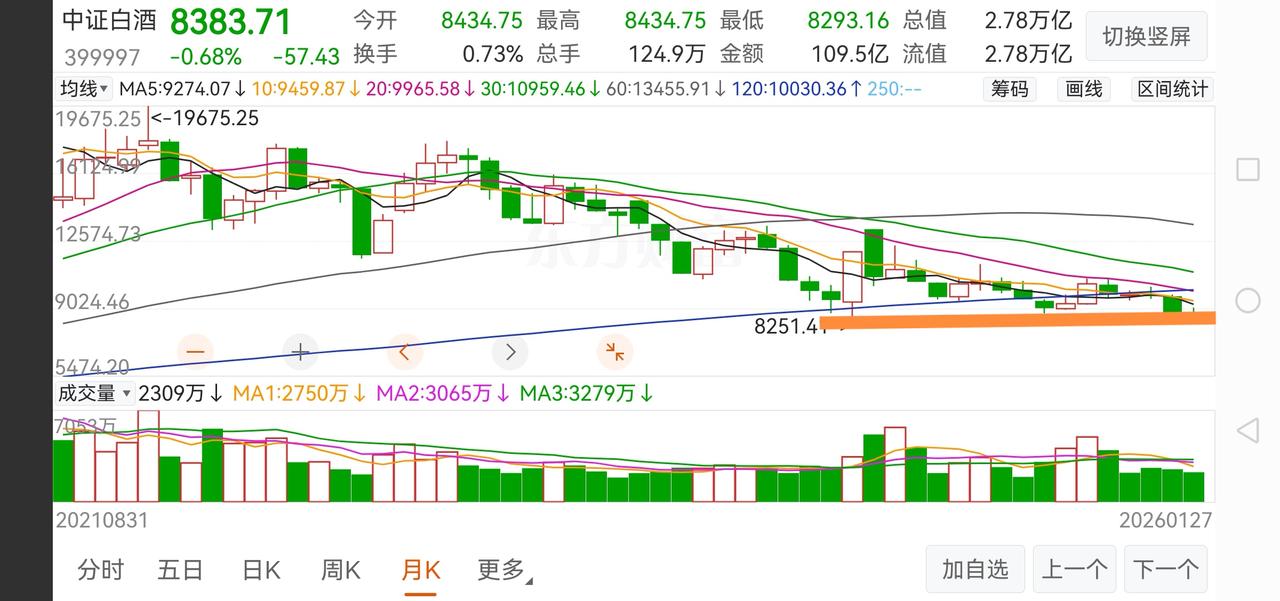Tap the zoom in plus icon

[300, 352]
